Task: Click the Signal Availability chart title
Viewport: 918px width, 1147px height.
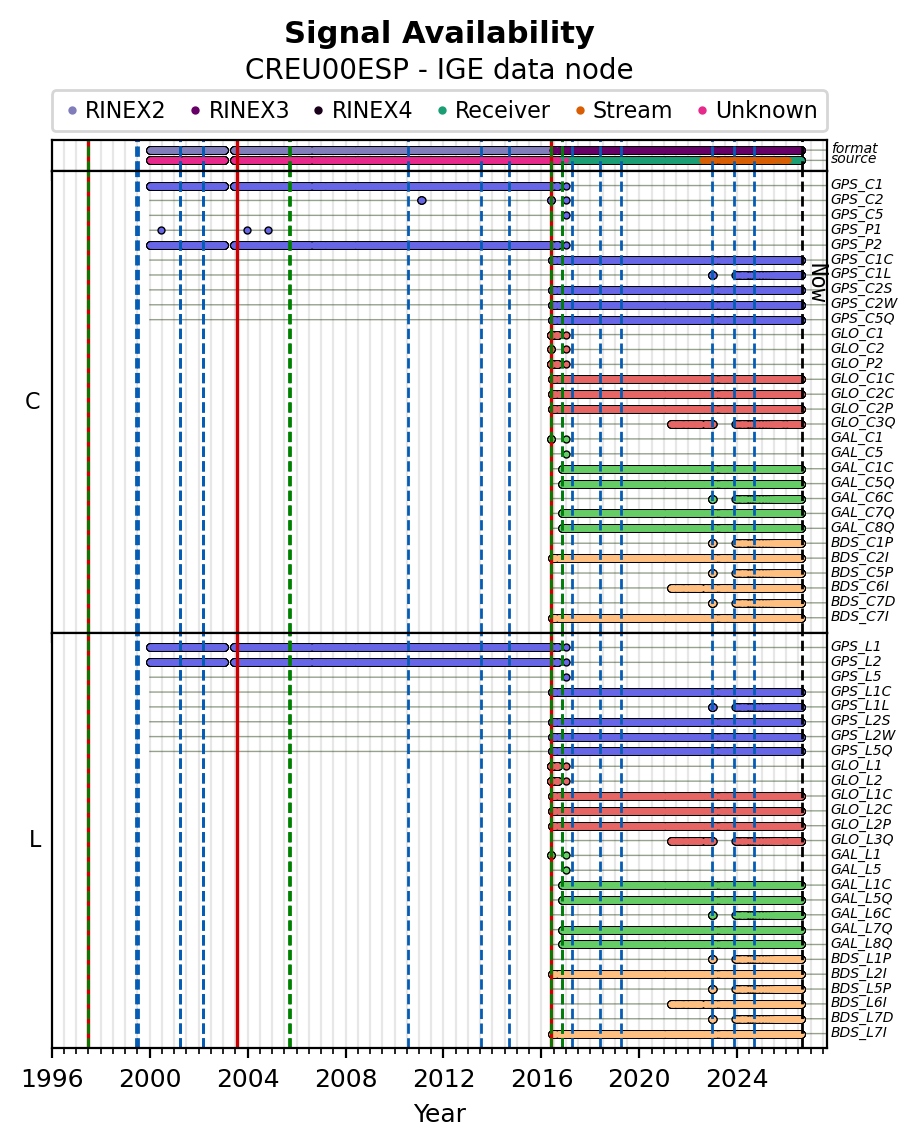Action: pyautogui.click(x=439, y=34)
